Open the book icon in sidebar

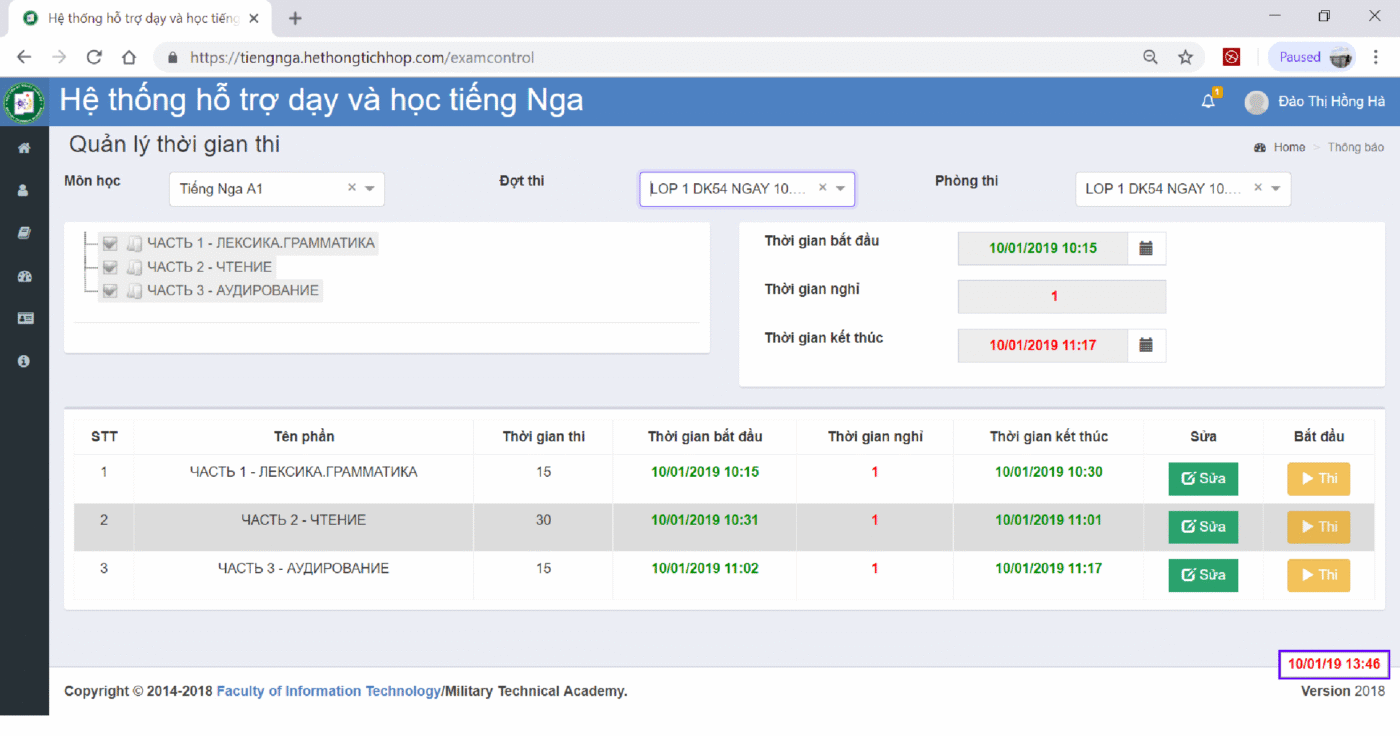(x=24, y=233)
